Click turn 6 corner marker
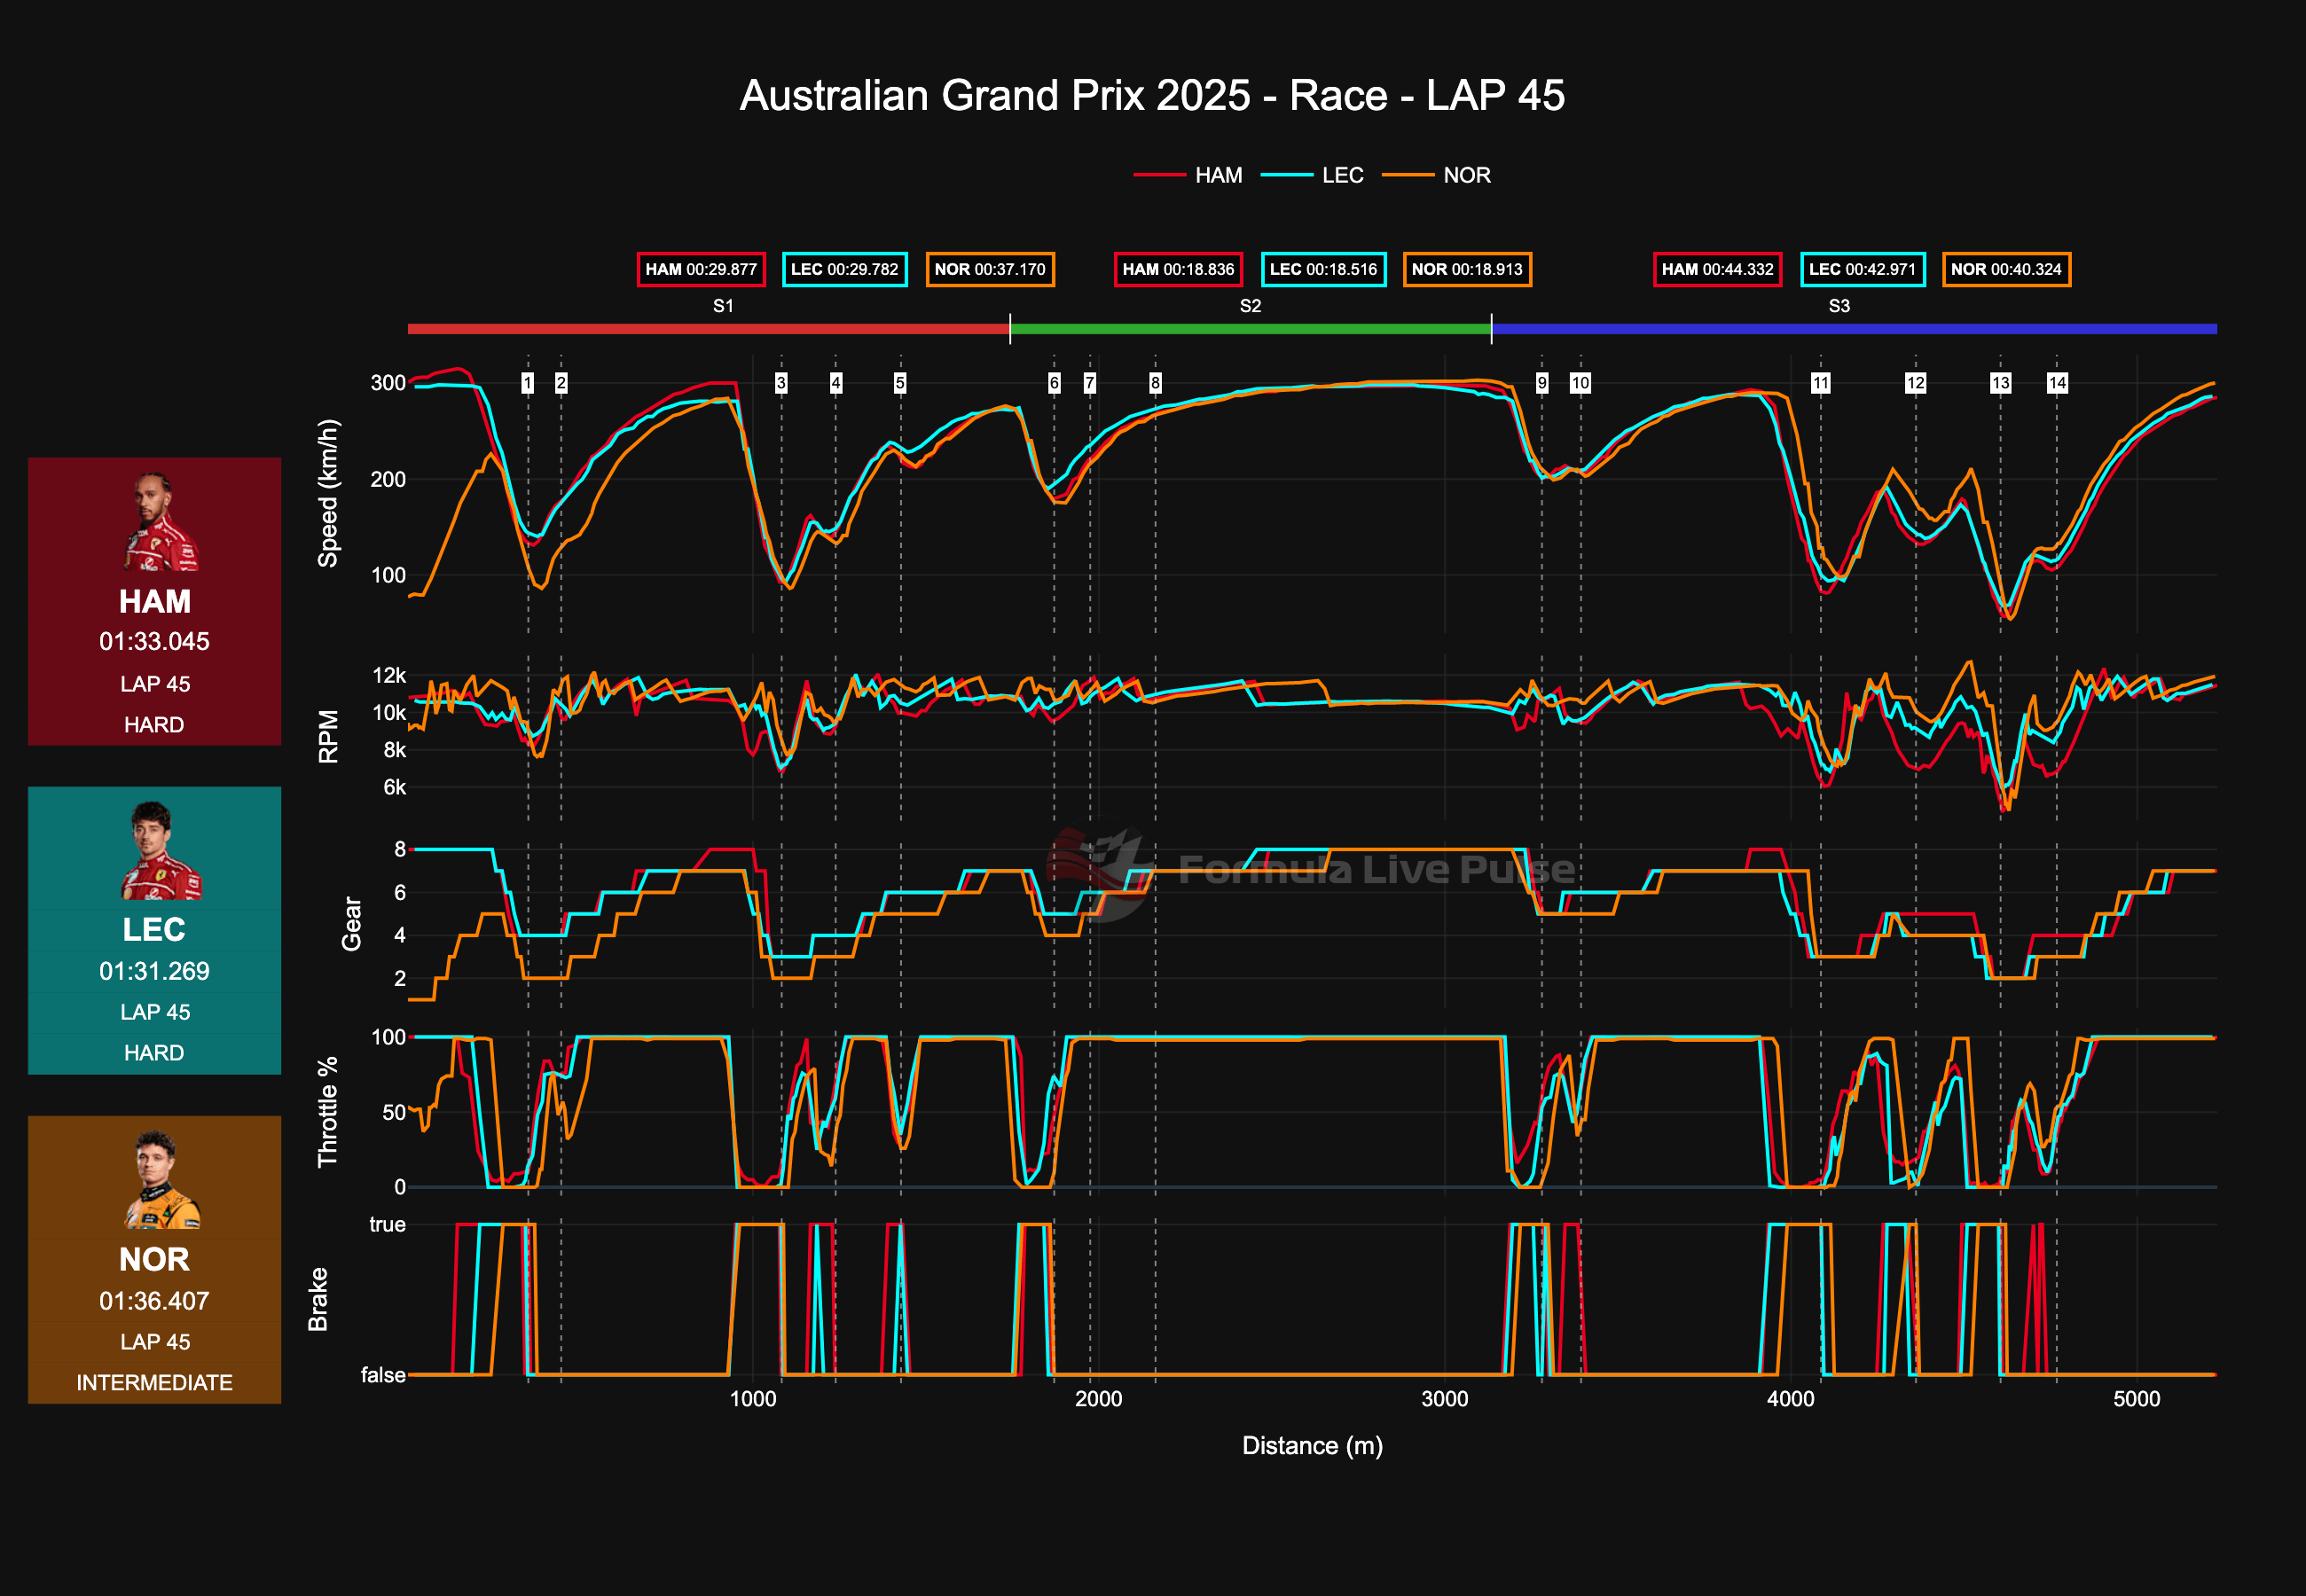The height and width of the screenshot is (1596, 2306). pos(1054,383)
